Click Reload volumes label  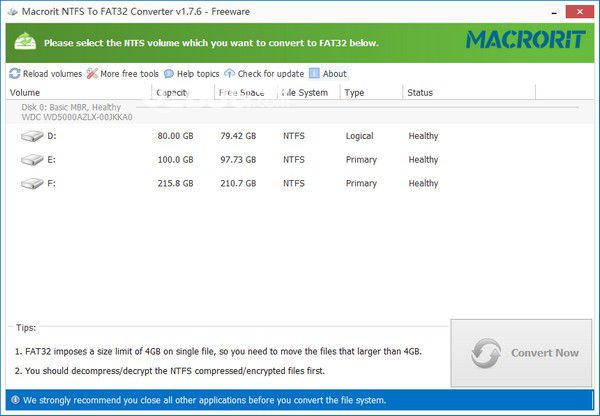pyautogui.click(x=52, y=74)
